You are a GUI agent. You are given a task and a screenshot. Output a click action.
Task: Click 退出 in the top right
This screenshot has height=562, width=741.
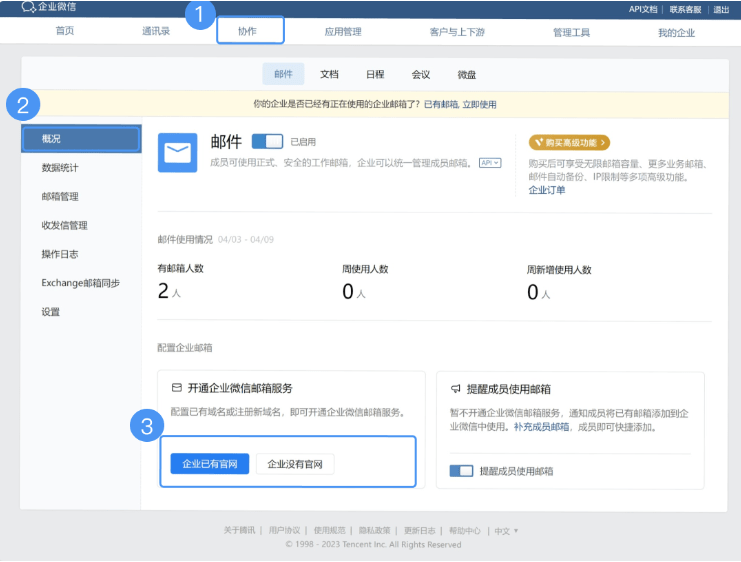point(720,9)
